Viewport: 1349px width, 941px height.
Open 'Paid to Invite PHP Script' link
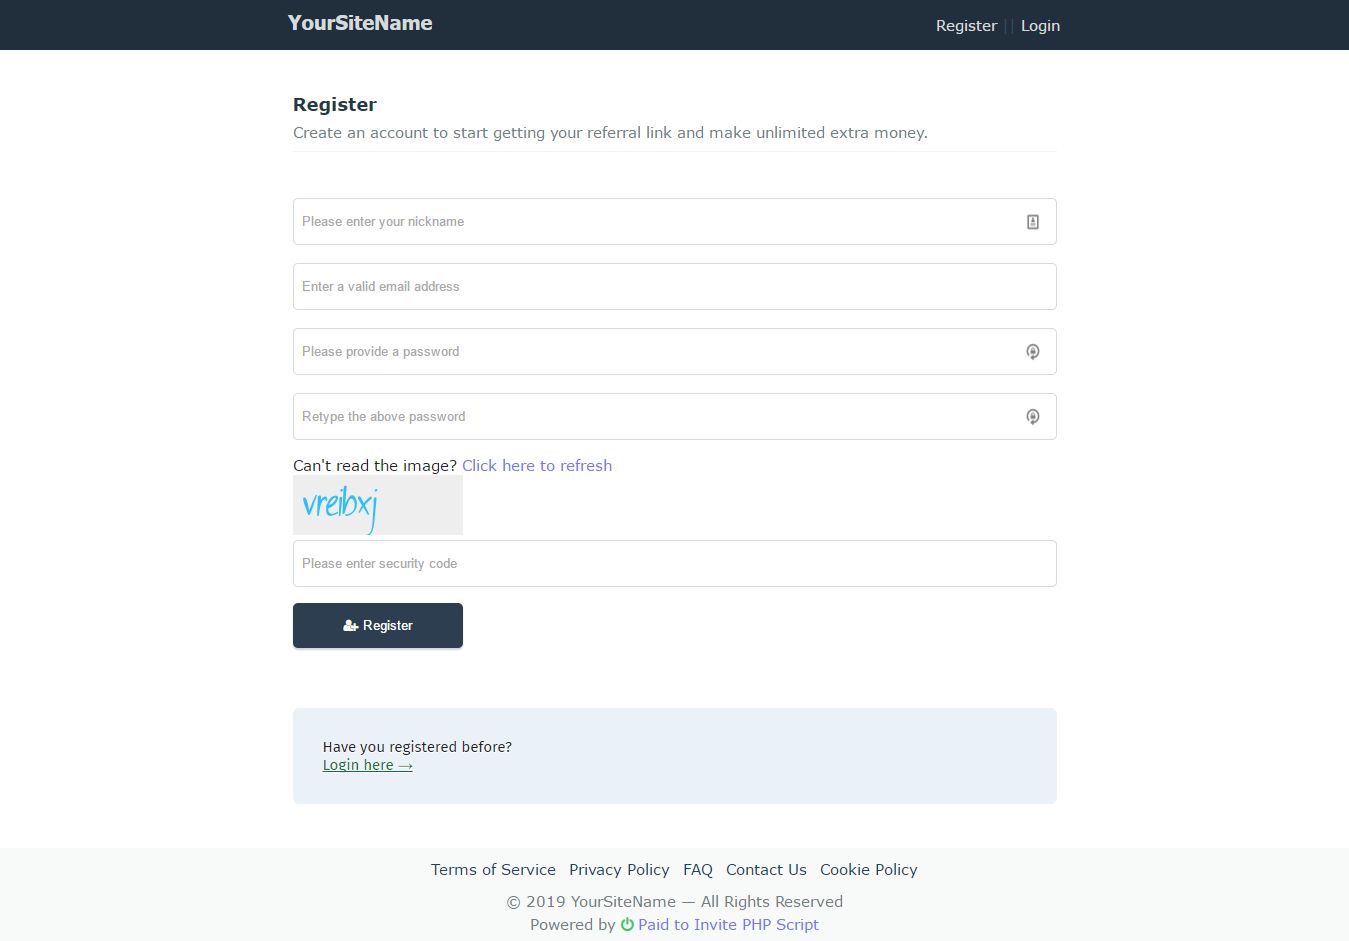tap(728, 925)
